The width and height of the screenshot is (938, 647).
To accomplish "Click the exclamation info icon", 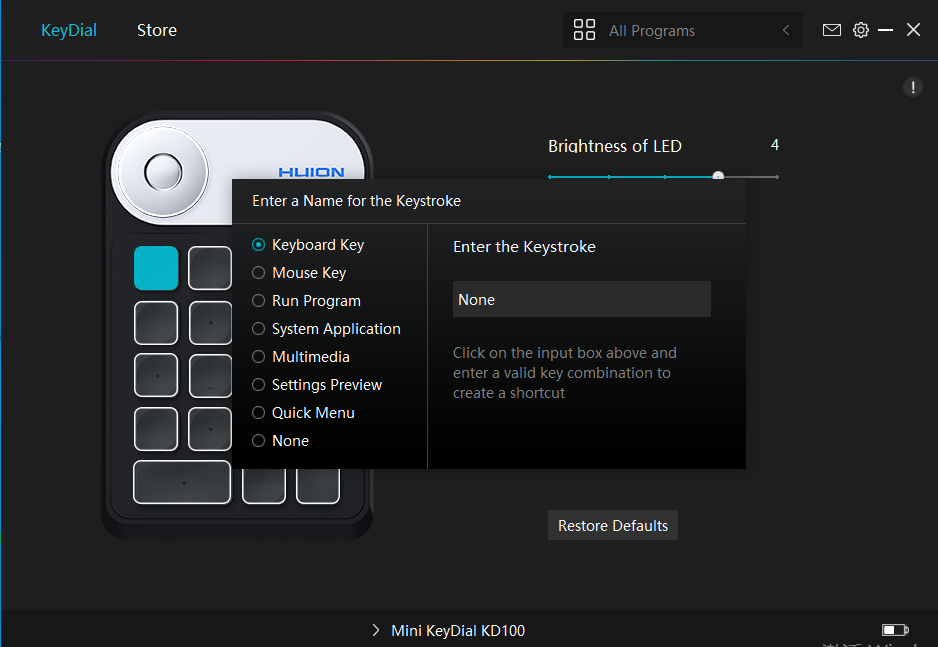I will 912,87.
